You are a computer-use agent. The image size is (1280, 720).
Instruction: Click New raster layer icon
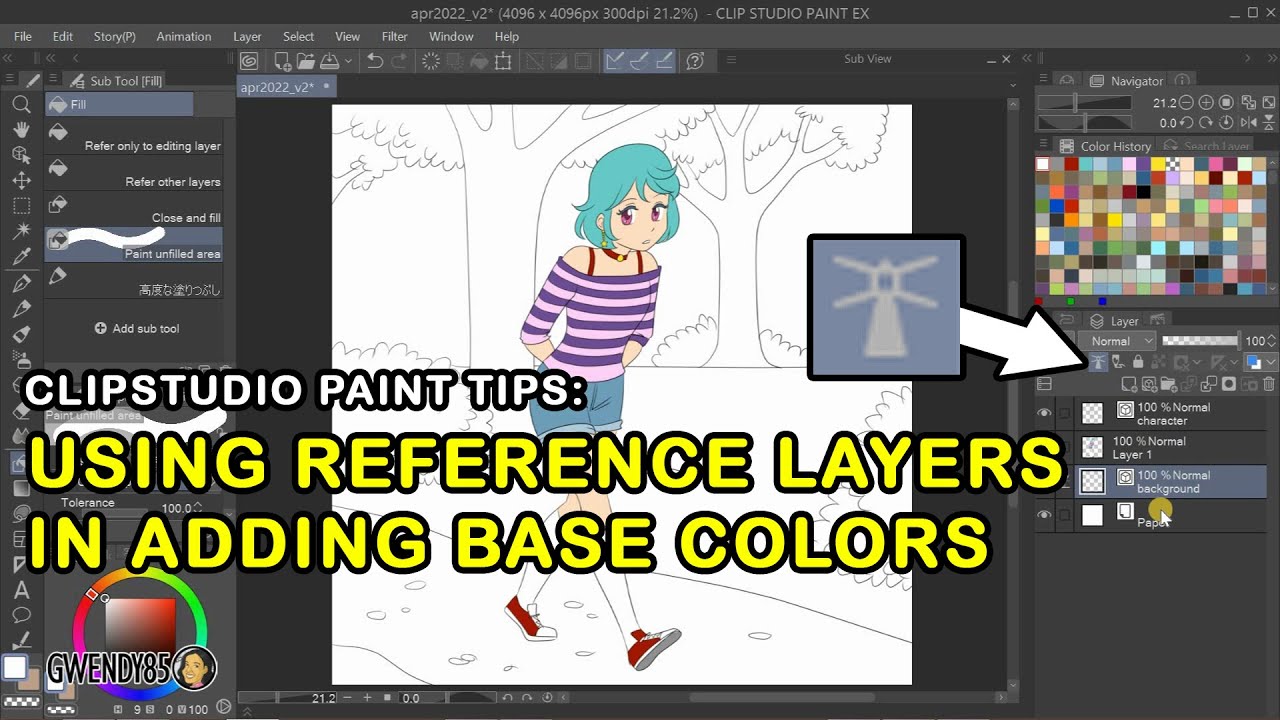point(1128,384)
